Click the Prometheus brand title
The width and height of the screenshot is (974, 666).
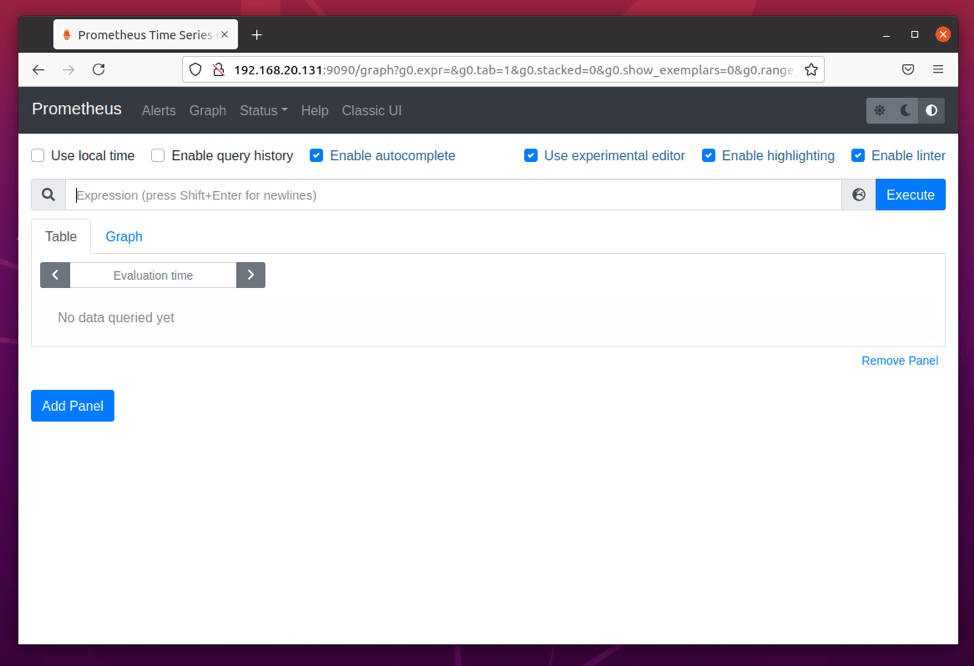click(76, 109)
